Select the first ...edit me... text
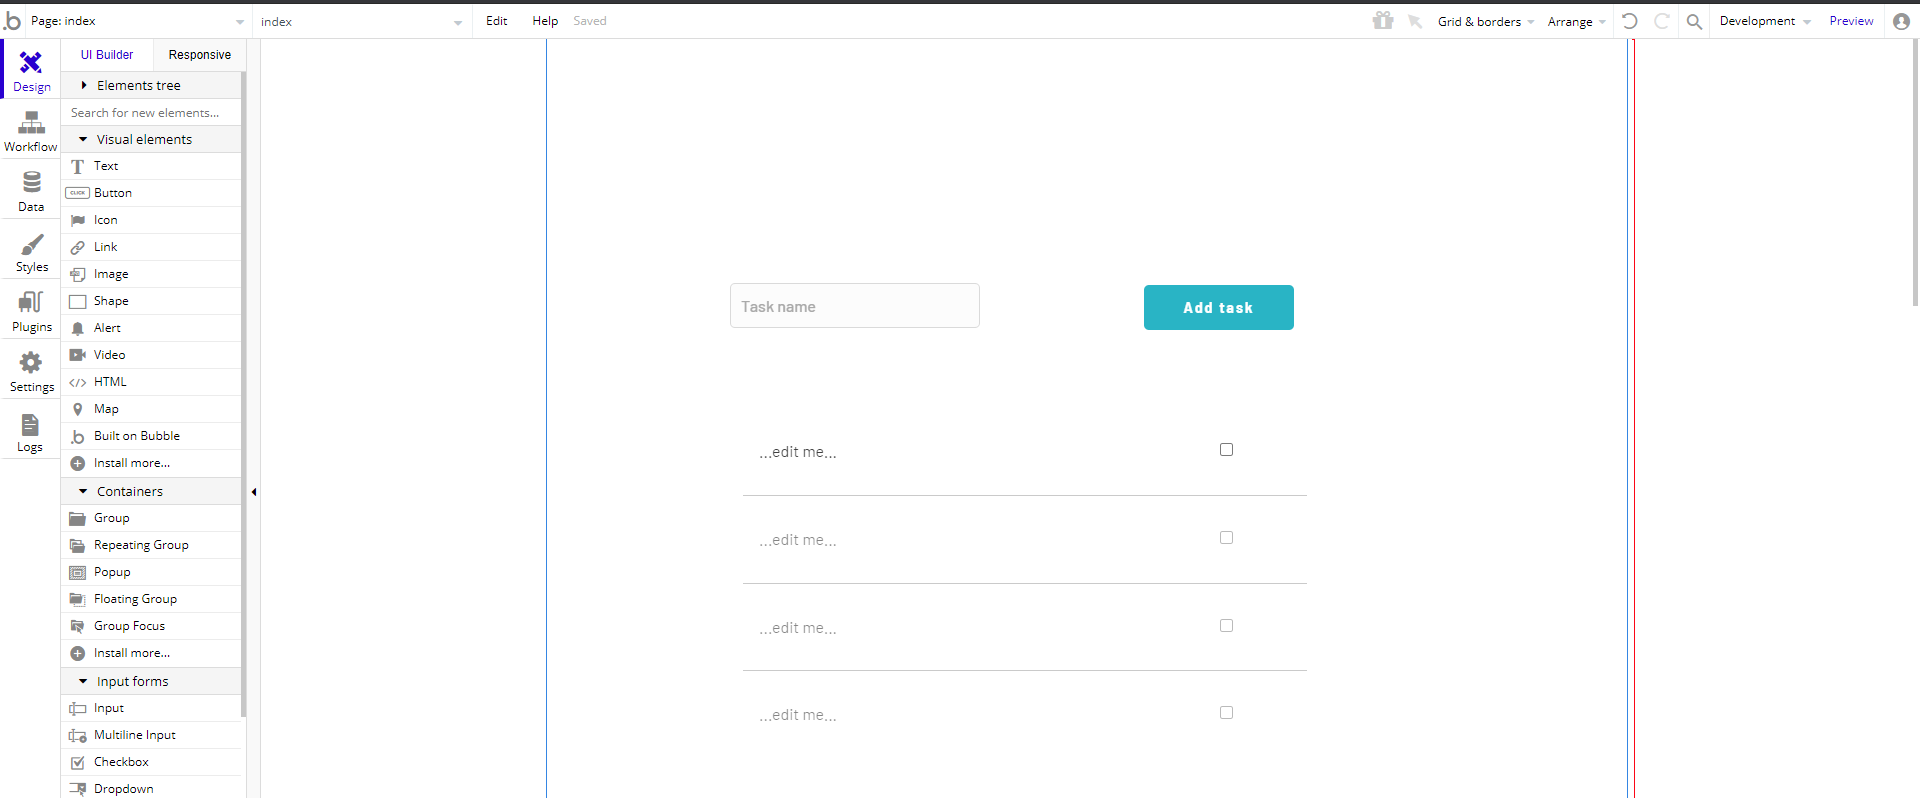 coord(797,452)
